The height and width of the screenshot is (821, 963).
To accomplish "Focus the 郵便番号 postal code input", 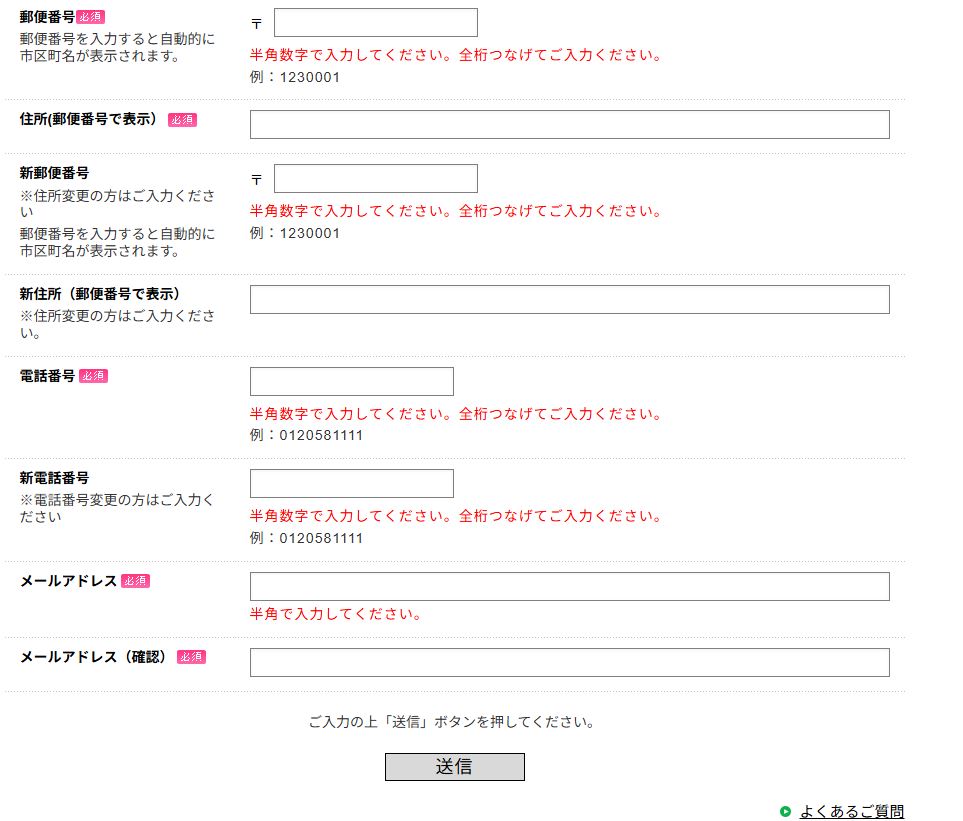I will (375, 23).
